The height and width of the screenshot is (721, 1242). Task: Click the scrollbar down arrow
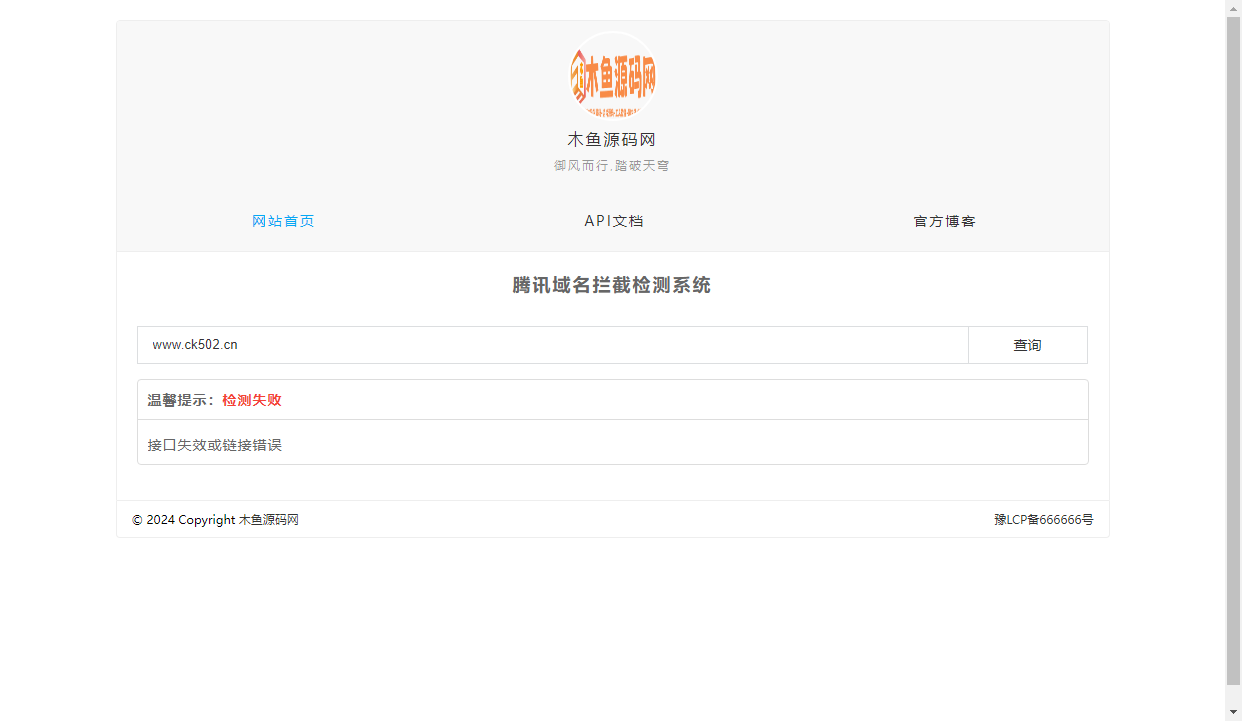[1233, 712]
